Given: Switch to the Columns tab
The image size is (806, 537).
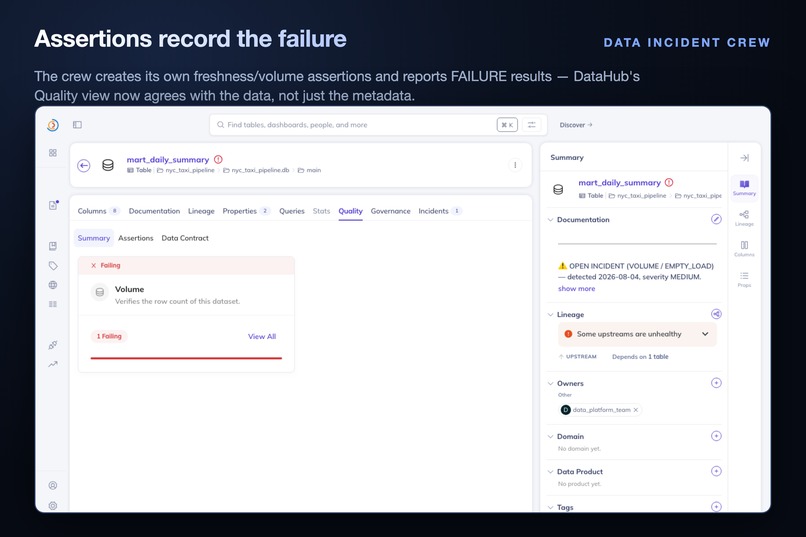Looking at the screenshot, I should (x=98, y=211).
